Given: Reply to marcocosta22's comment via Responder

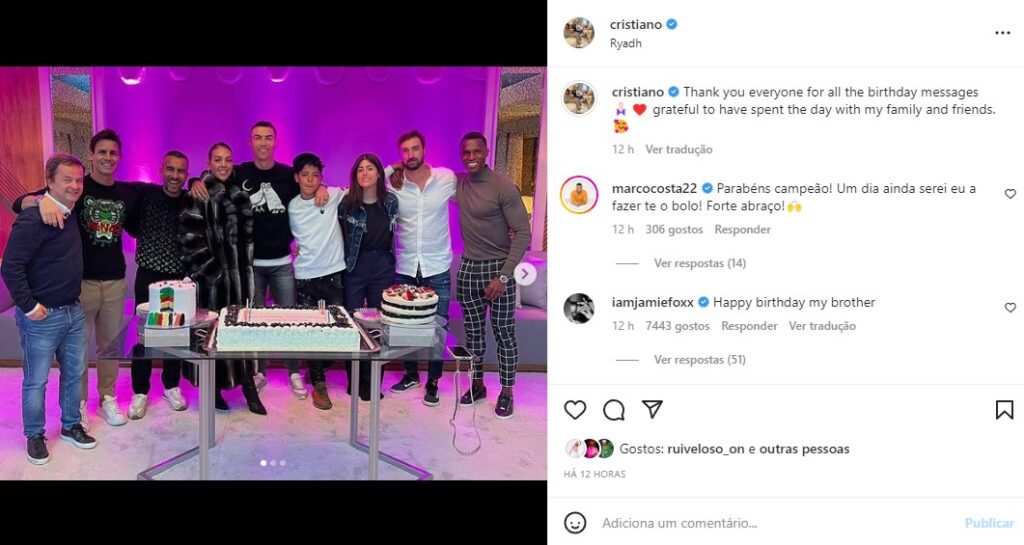Looking at the screenshot, I should [x=743, y=230].
